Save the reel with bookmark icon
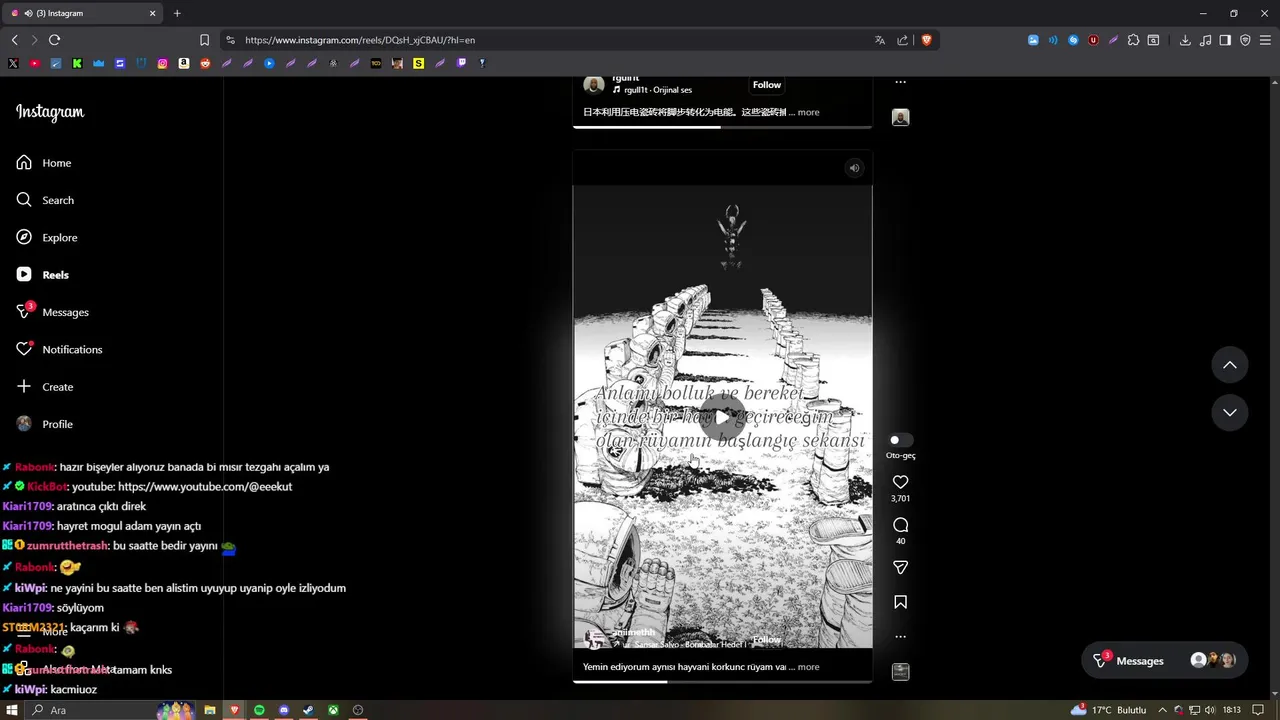1280x720 pixels. pyautogui.click(x=900, y=602)
